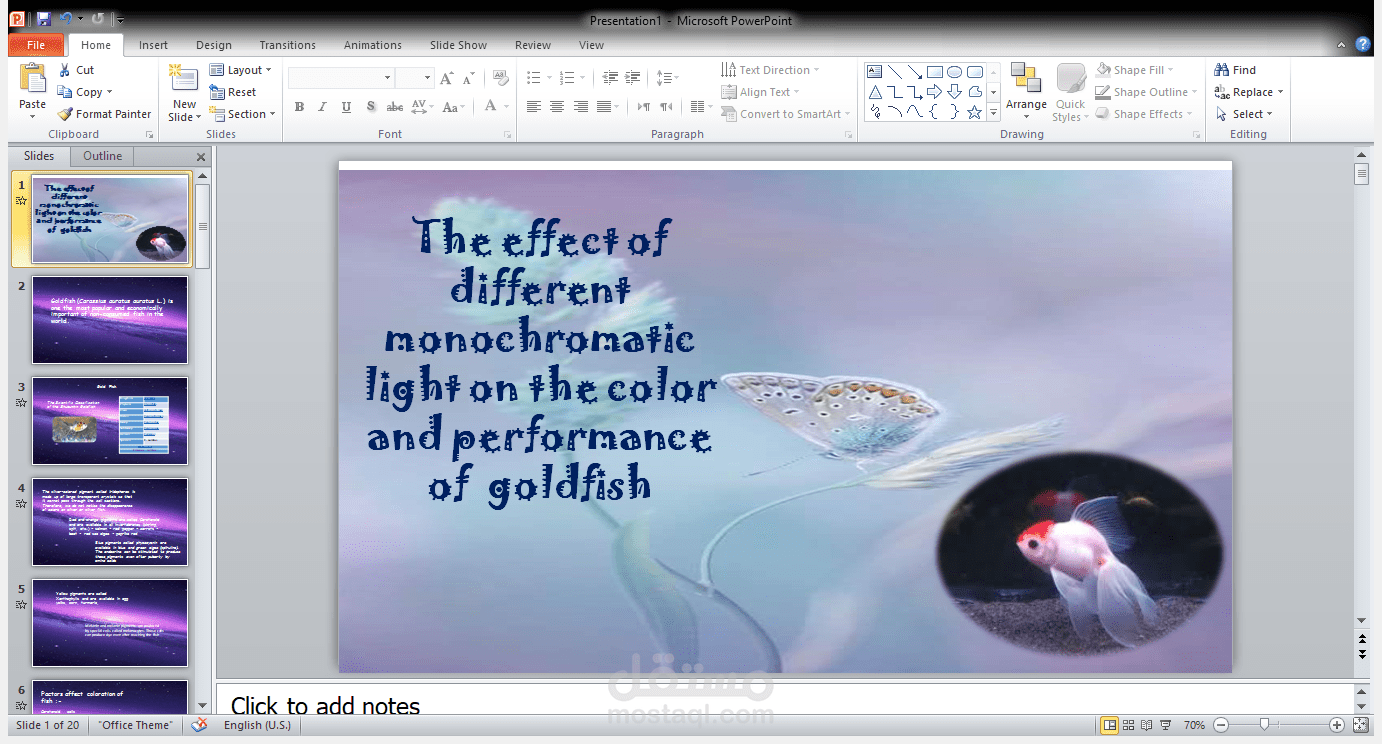Viewport: 1382px width, 744px height.
Task: Click the Quick Styles icon
Action: click(x=1070, y=91)
